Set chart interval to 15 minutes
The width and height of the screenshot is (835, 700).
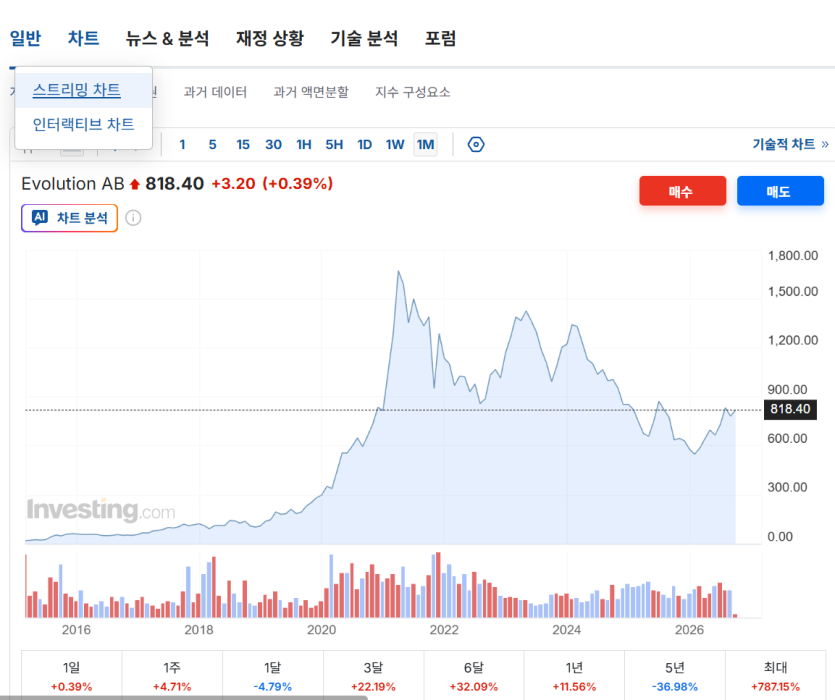243,144
